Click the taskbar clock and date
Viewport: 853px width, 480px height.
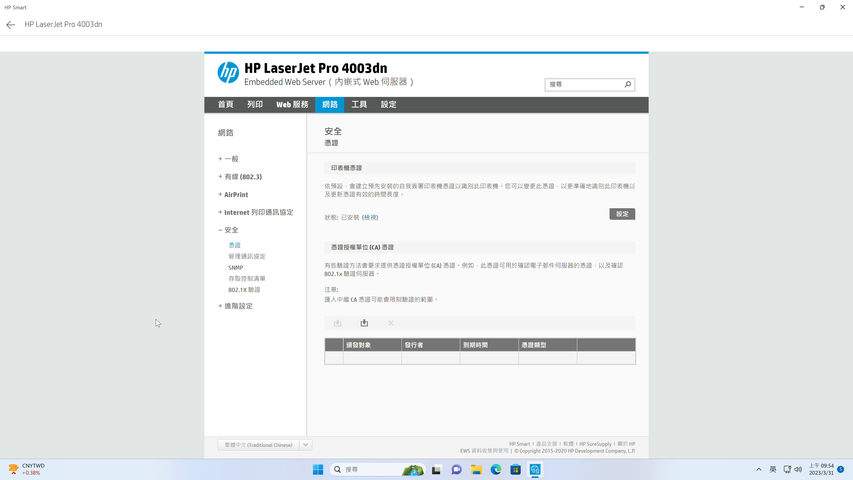coord(821,470)
